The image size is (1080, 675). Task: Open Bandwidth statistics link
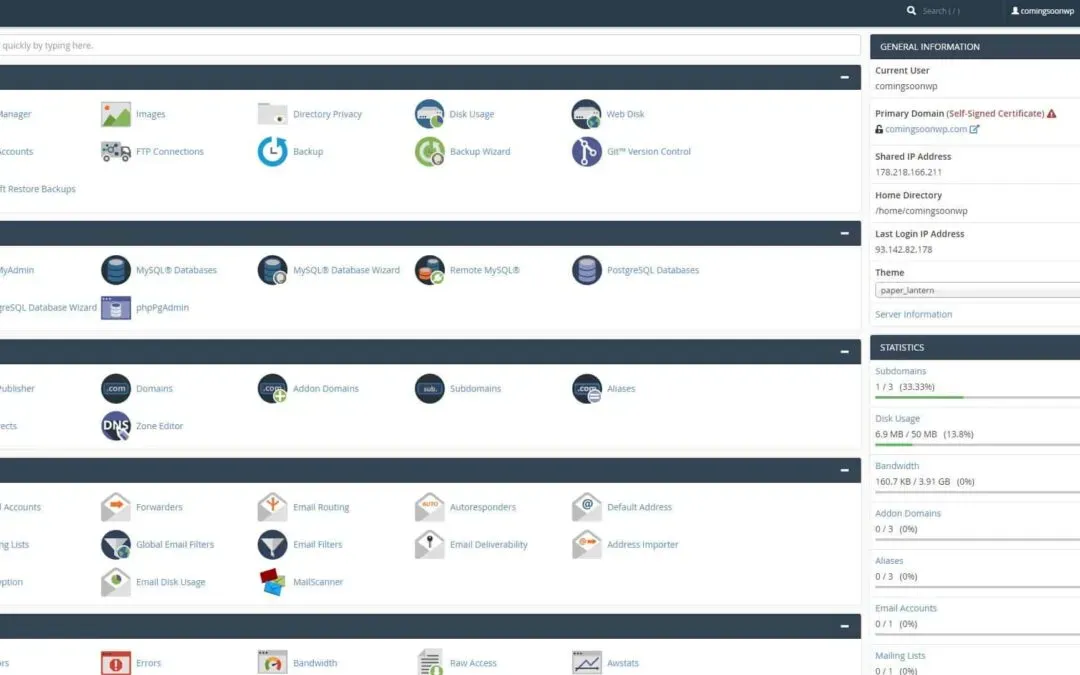click(897, 466)
